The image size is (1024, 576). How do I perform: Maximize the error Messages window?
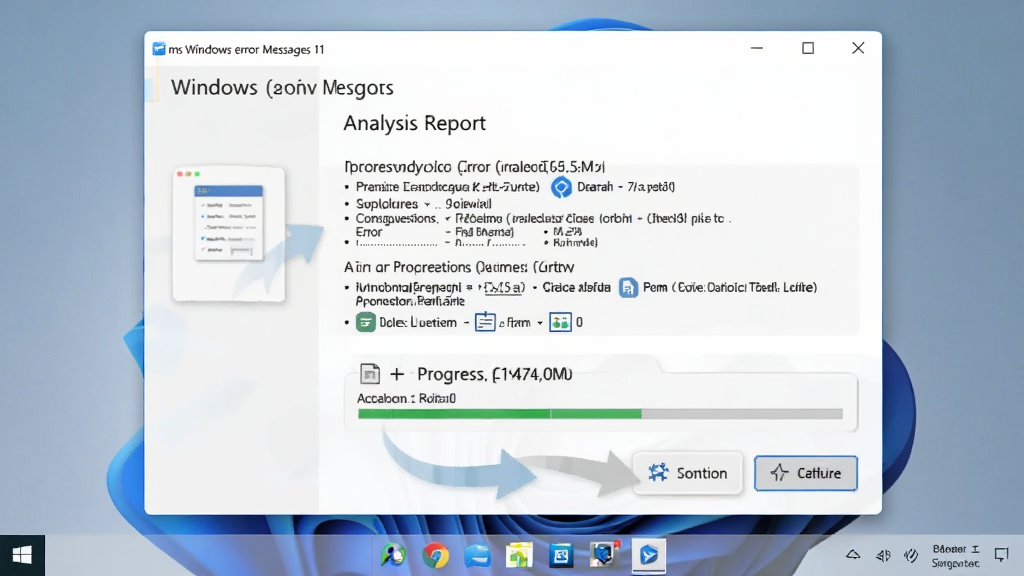click(808, 48)
